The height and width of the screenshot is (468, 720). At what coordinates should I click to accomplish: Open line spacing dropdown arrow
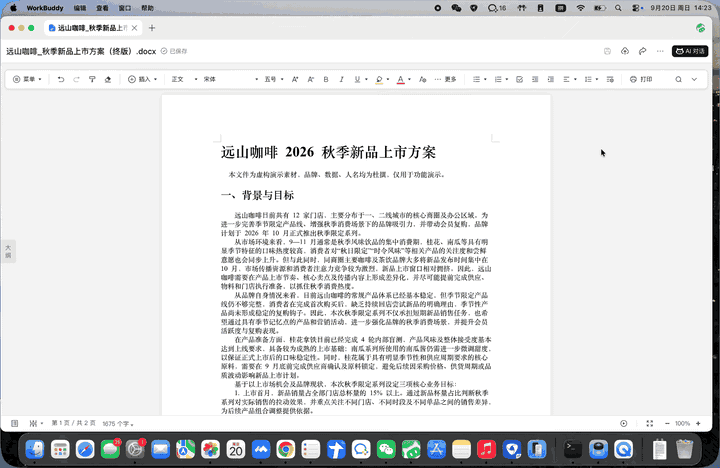pyautogui.click(x=596, y=79)
